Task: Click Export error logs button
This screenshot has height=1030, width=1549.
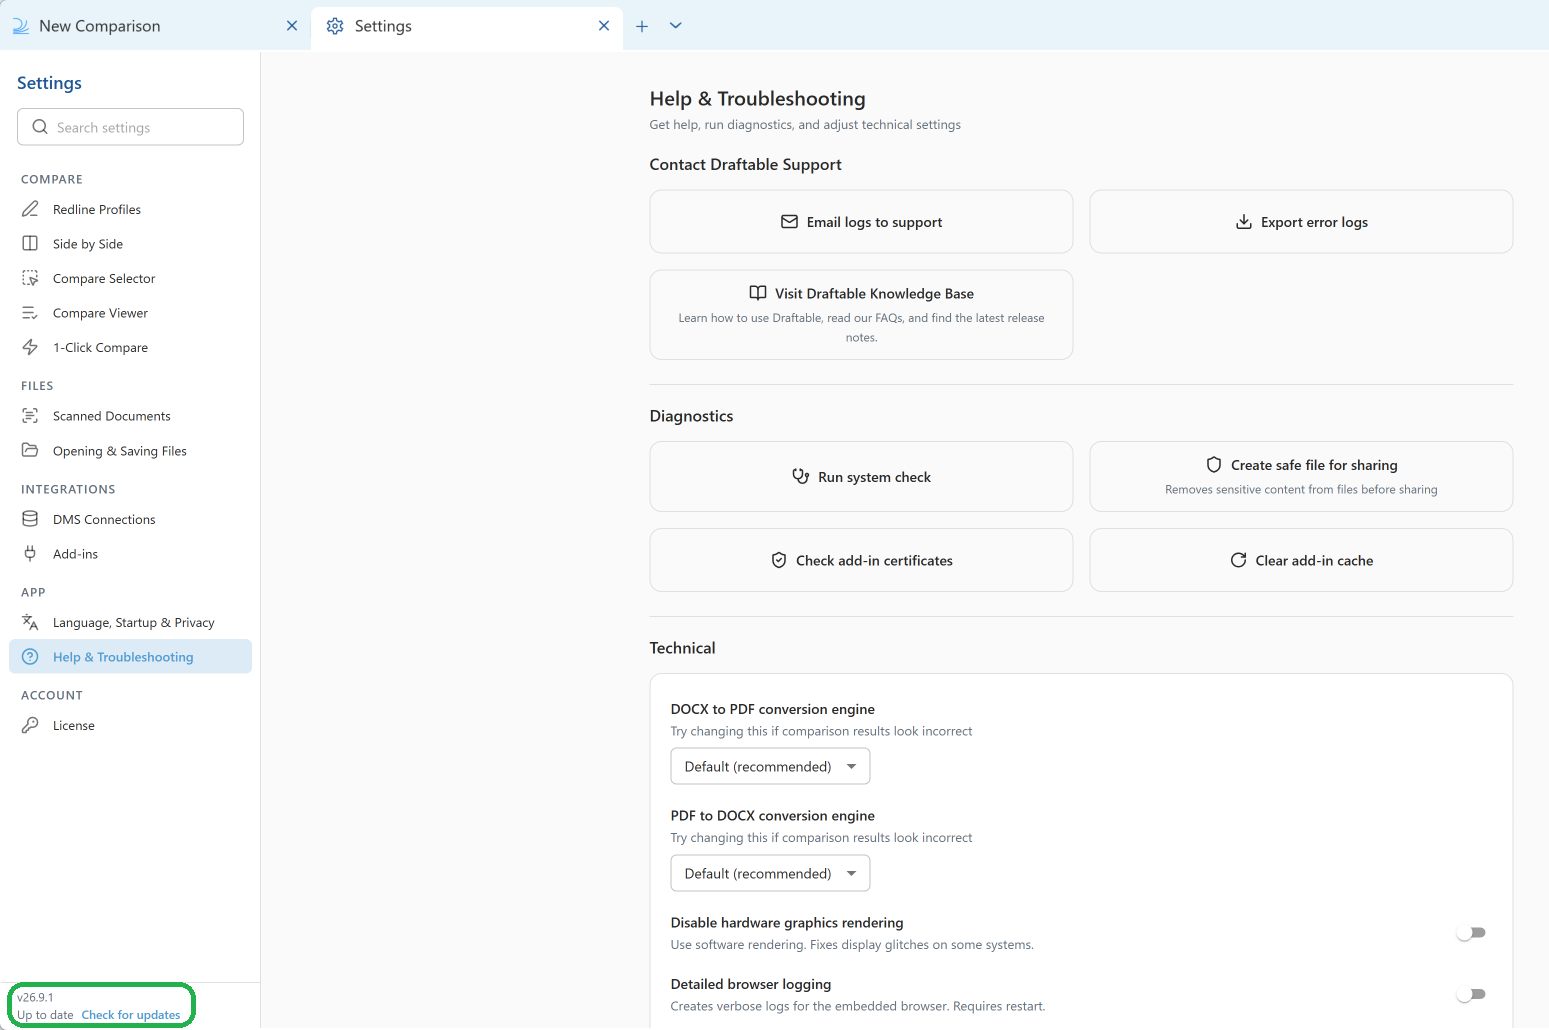Action: (1301, 222)
